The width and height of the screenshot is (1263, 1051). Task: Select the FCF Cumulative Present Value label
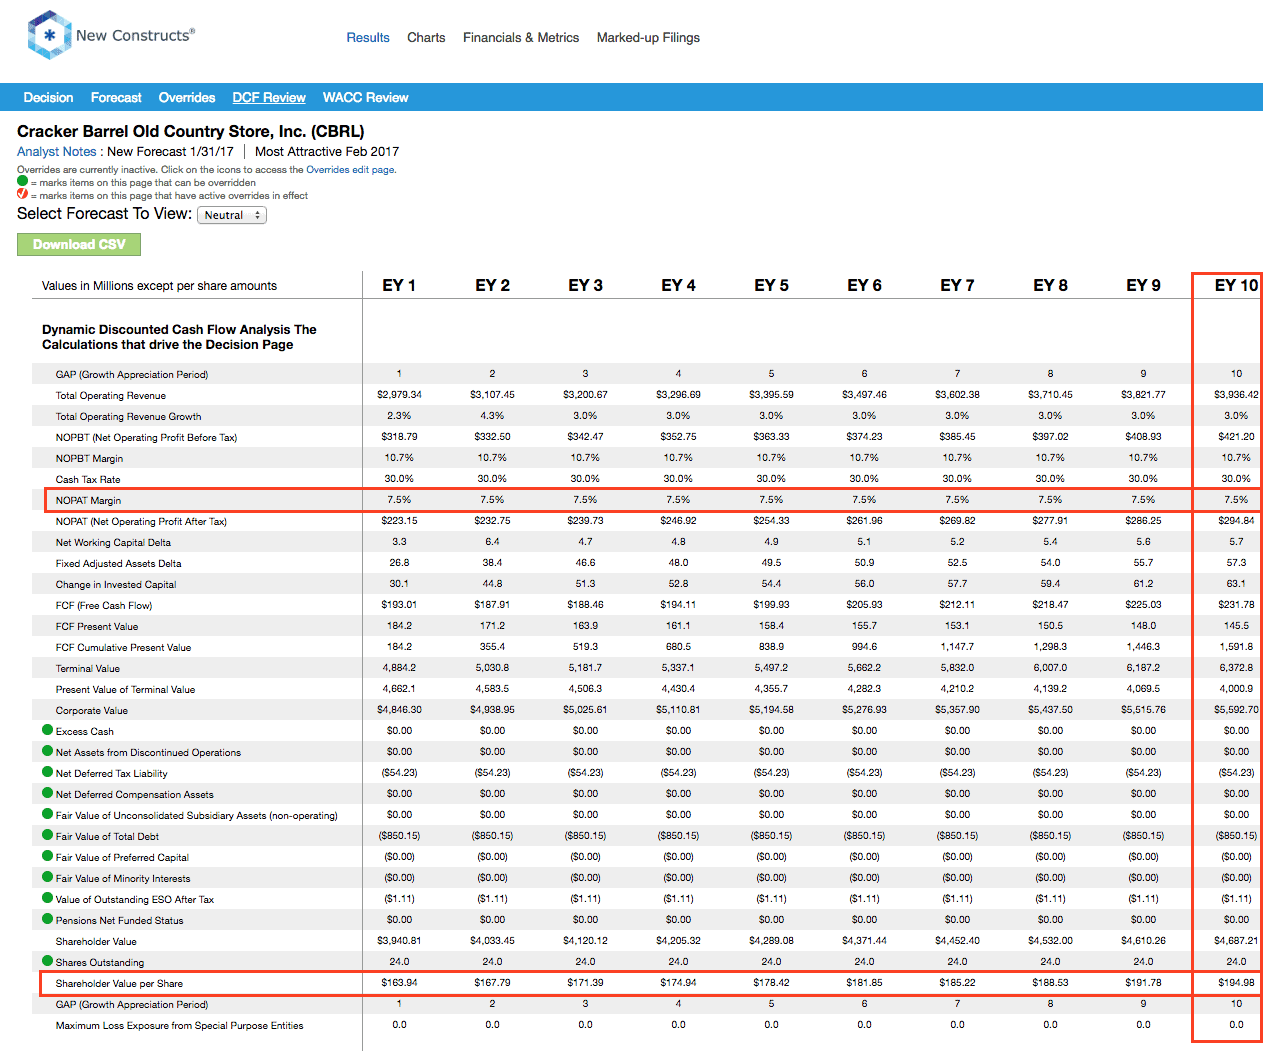(124, 648)
